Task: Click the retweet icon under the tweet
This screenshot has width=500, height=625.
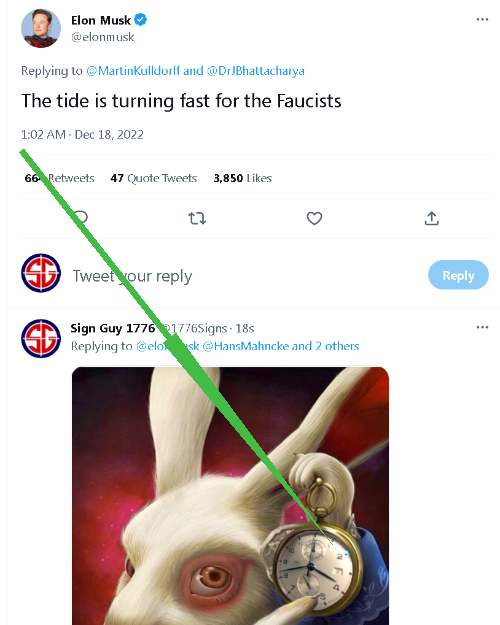Action: [197, 218]
